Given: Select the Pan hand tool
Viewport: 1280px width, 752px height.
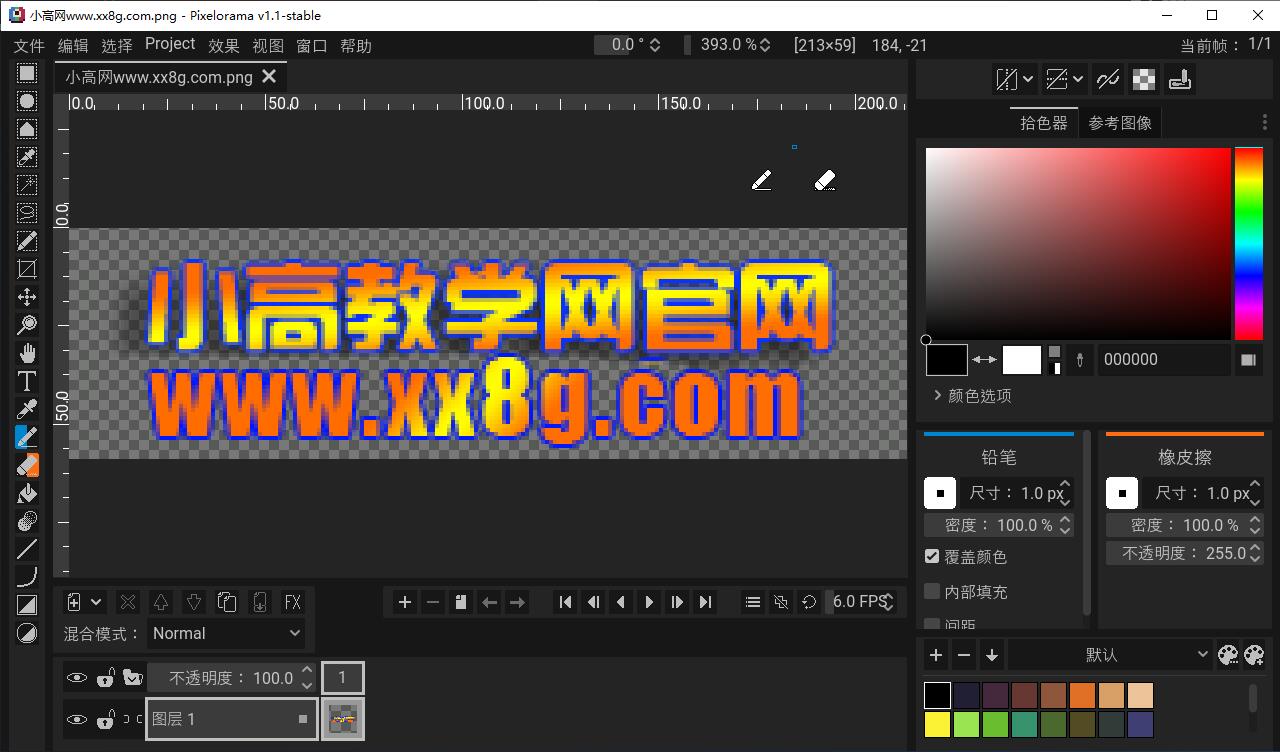Looking at the screenshot, I should (x=27, y=353).
